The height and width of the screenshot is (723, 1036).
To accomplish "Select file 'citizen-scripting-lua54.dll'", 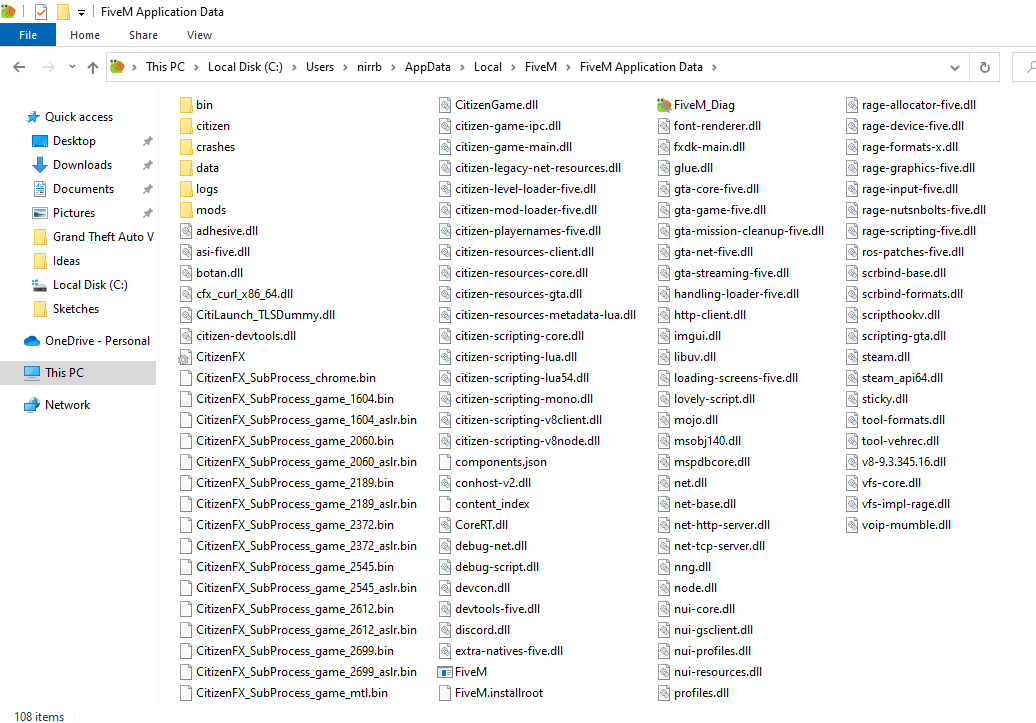I will tap(522, 378).
